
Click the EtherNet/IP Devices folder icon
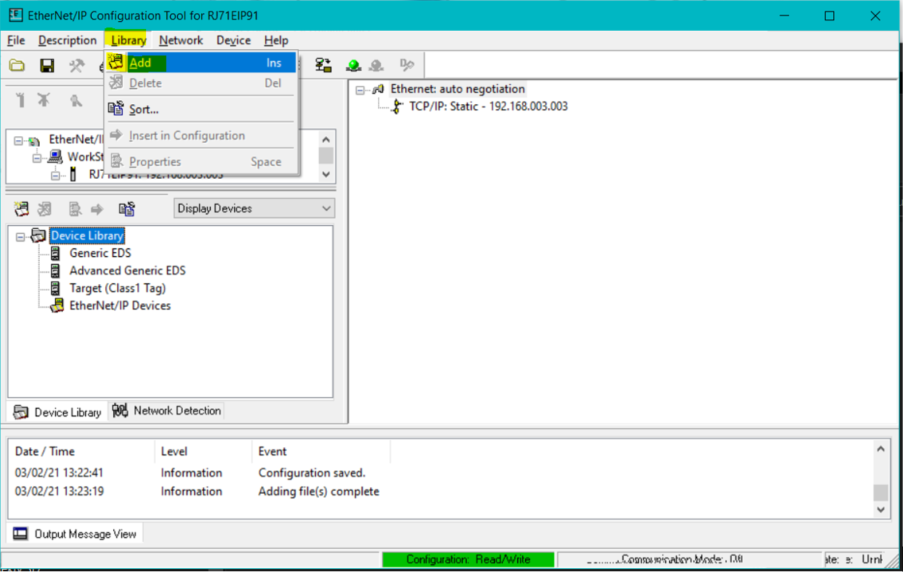click(x=57, y=305)
